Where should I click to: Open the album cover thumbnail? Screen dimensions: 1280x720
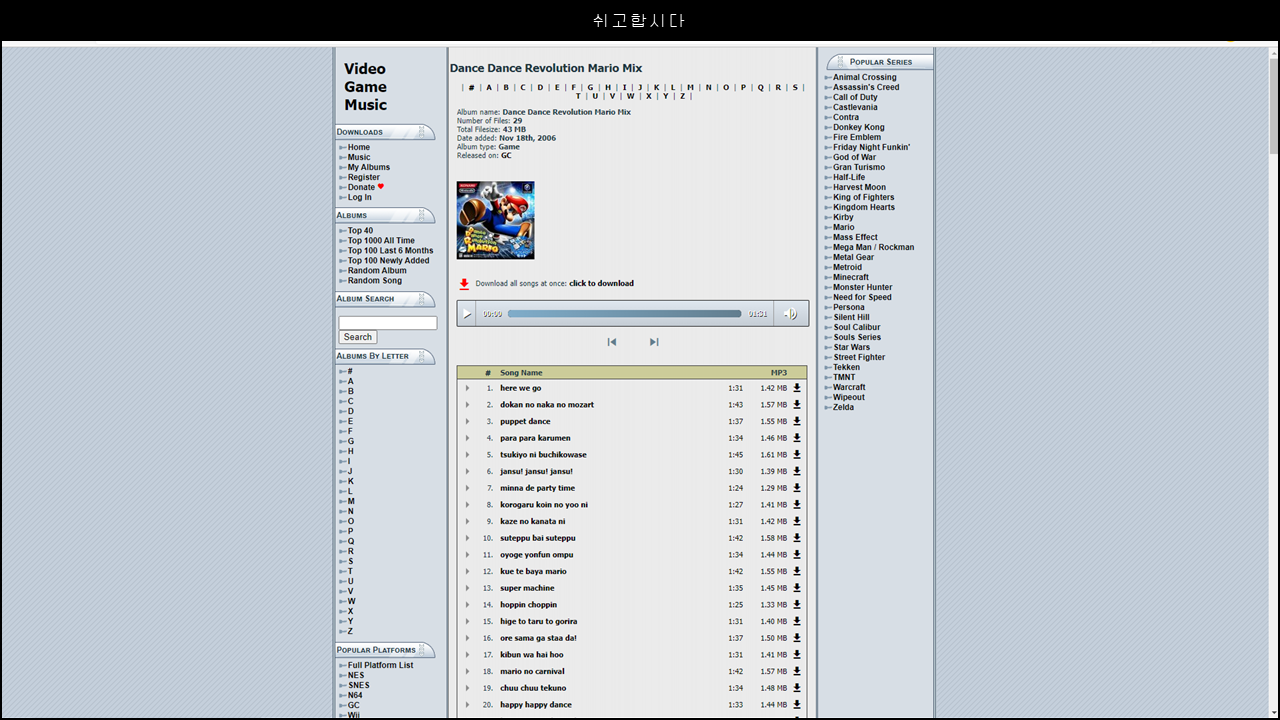pos(496,220)
